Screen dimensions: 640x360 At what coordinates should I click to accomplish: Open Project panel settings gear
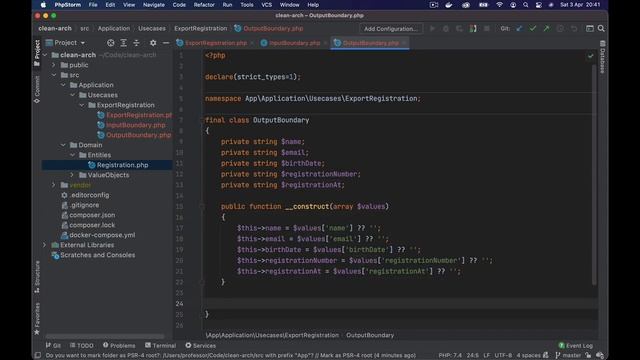[x=153, y=43]
